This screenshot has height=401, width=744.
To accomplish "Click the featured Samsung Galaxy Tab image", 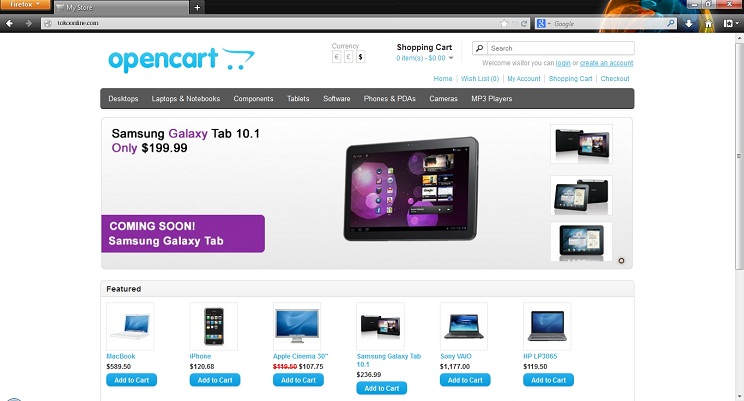I will point(380,326).
